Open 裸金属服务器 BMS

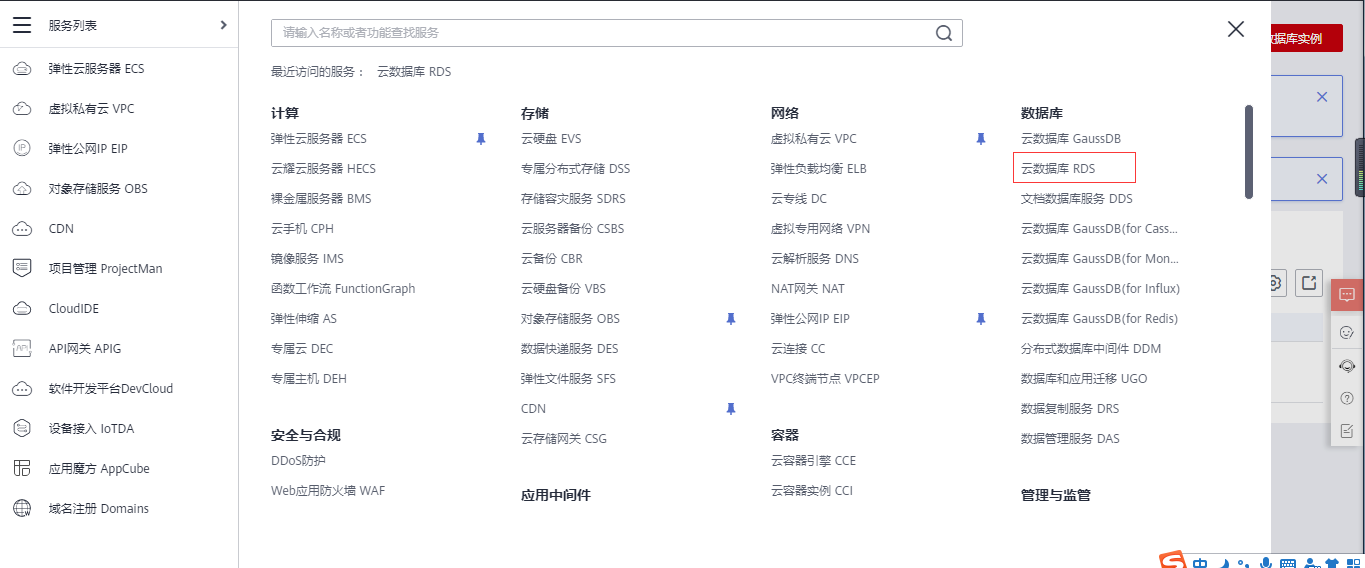(x=321, y=199)
